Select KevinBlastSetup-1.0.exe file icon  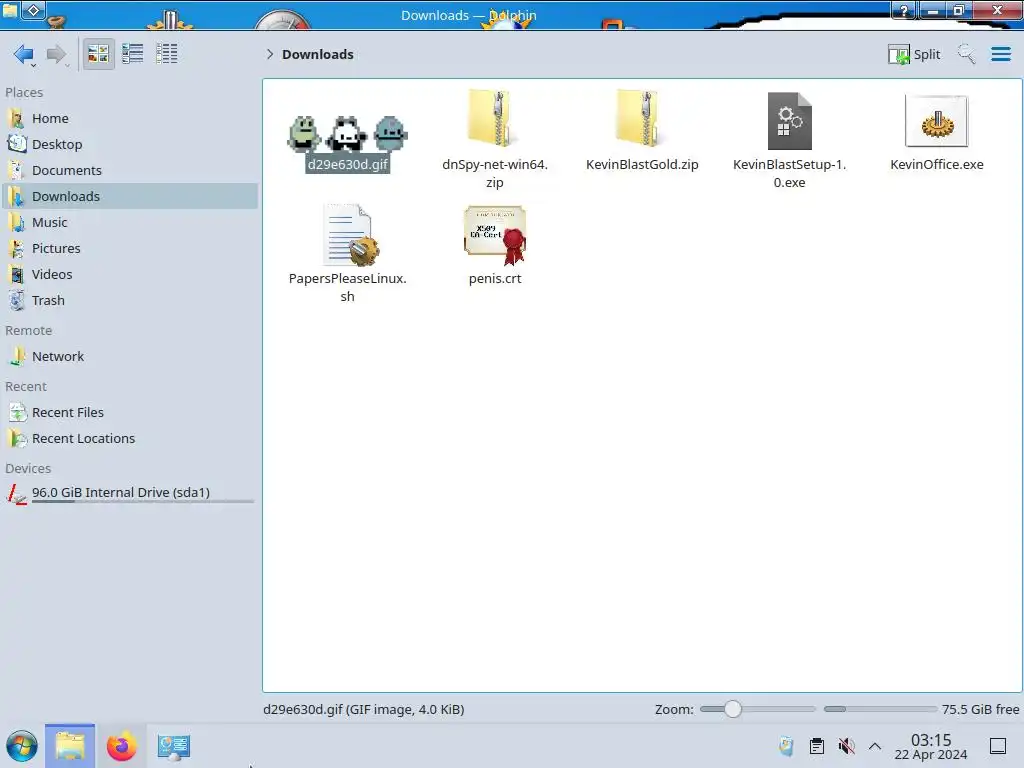(790, 121)
